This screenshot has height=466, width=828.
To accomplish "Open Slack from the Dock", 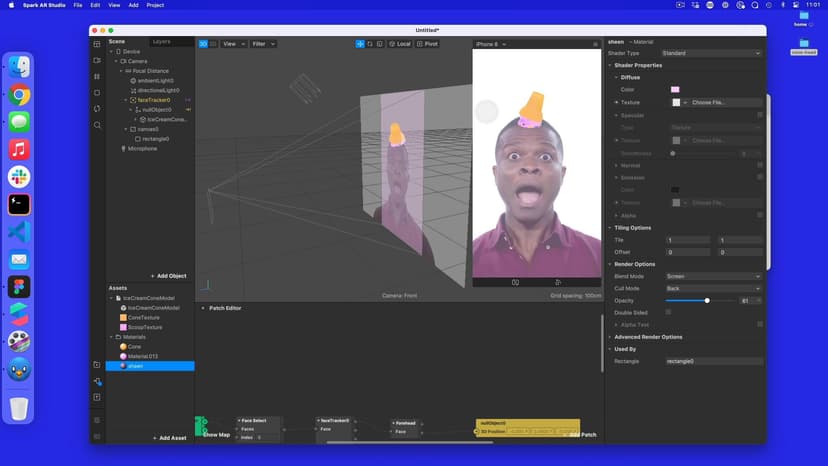I will point(19,177).
